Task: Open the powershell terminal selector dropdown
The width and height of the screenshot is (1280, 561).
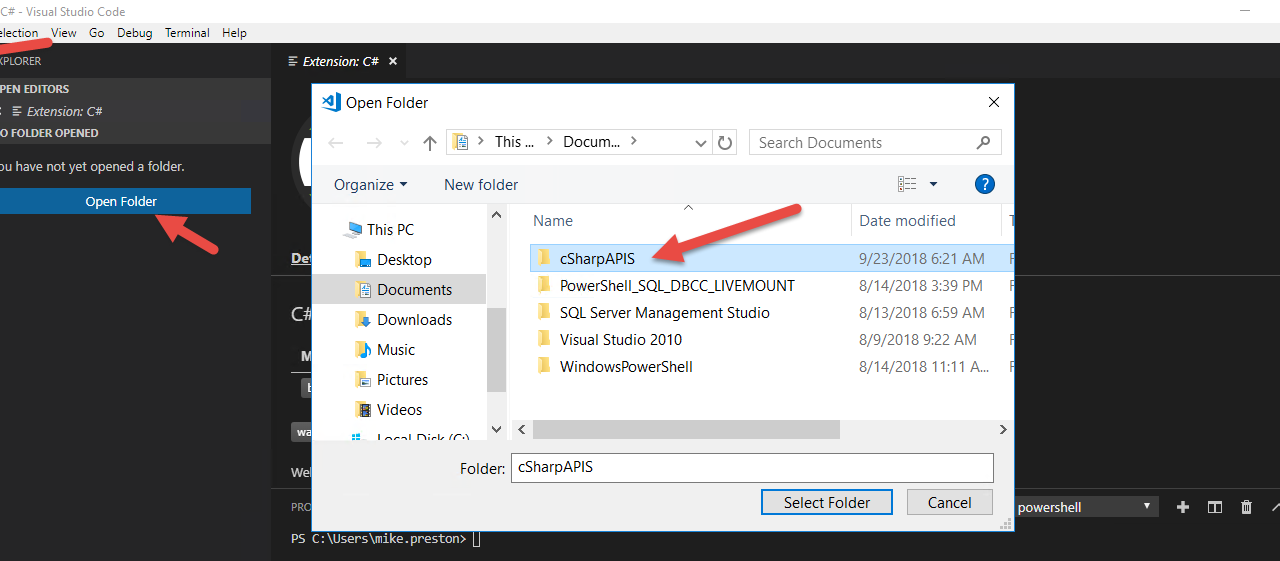Action: 1085,507
